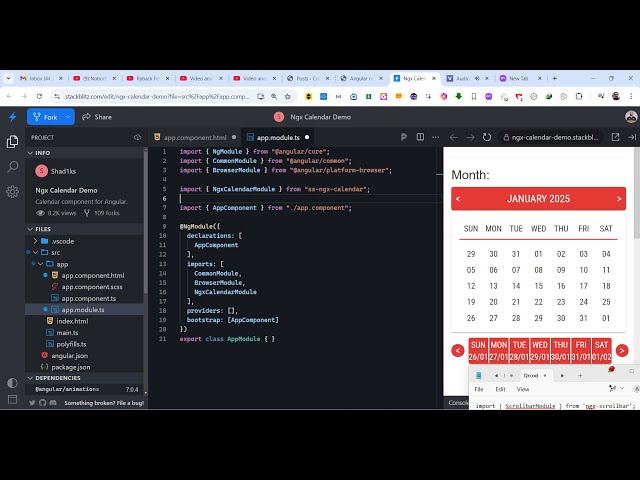
Task: Open the Project files explorer icon
Action: pos(12,142)
